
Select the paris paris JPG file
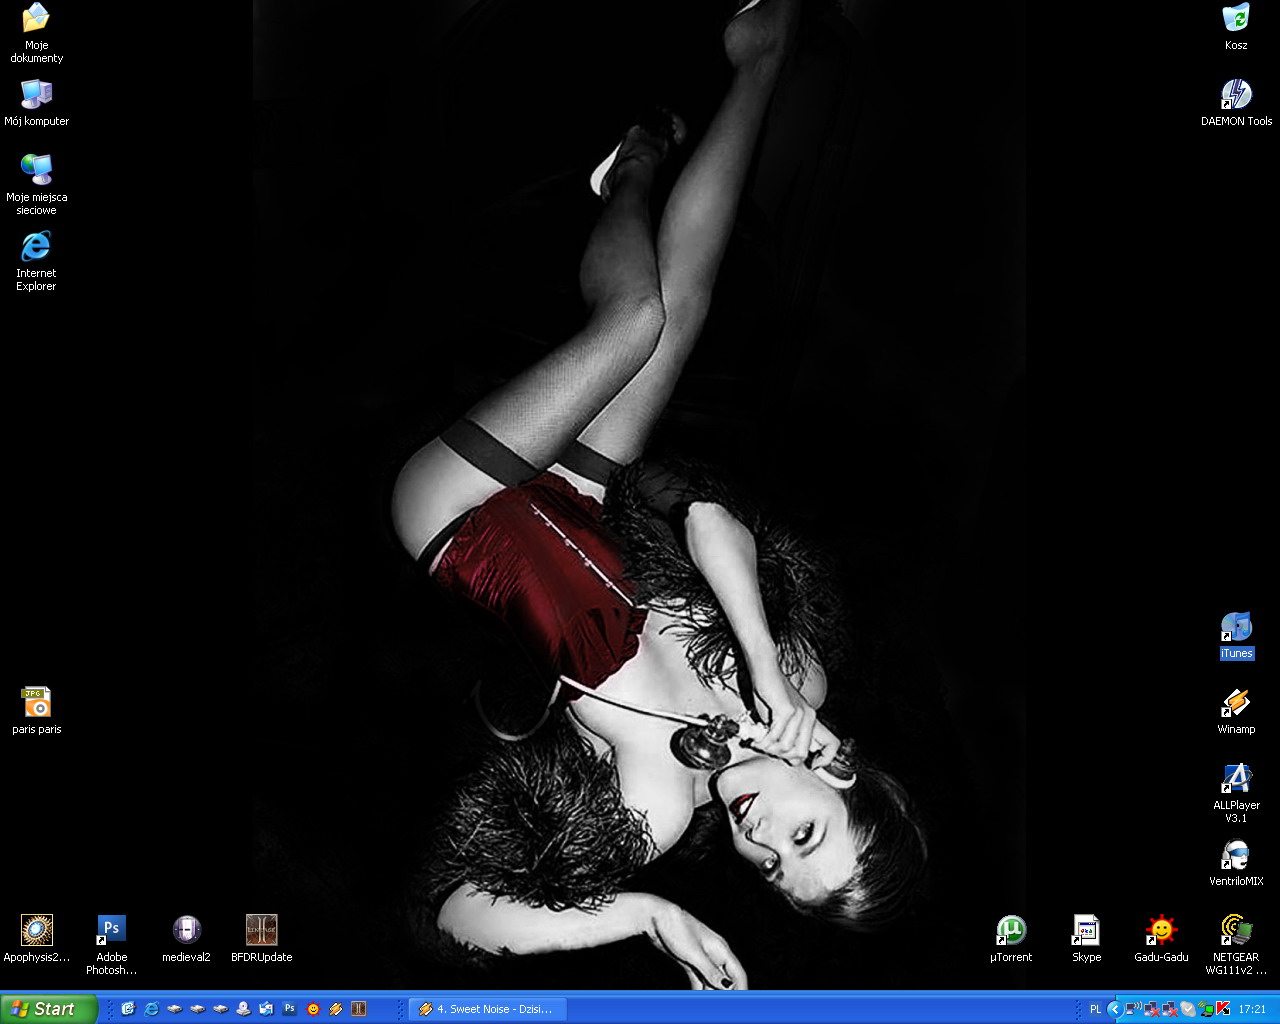37,704
